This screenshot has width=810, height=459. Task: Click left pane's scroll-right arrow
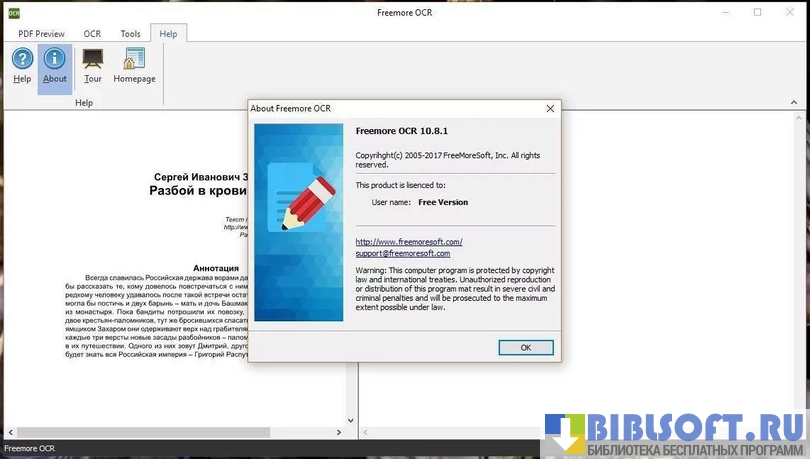(x=337, y=434)
